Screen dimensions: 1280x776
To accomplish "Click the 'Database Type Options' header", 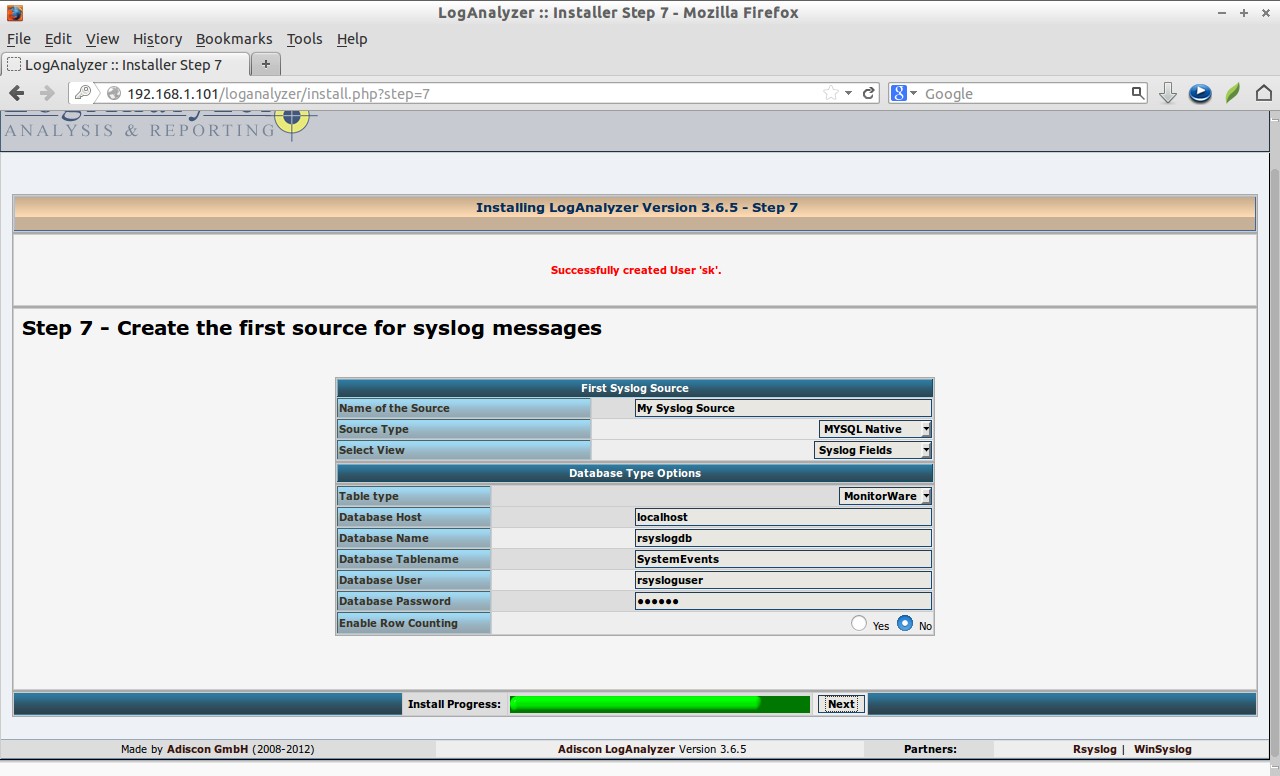I will 635,473.
